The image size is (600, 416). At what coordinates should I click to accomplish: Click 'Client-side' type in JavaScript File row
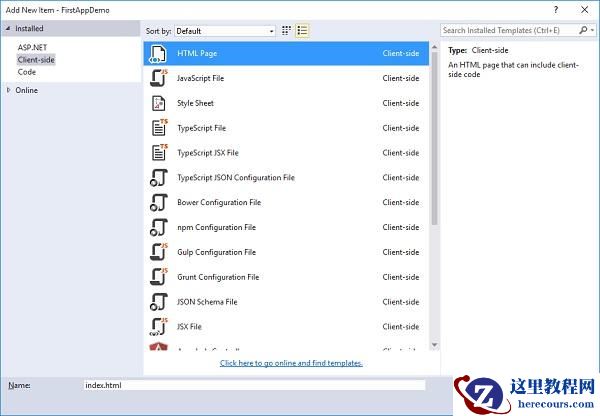pos(401,78)
